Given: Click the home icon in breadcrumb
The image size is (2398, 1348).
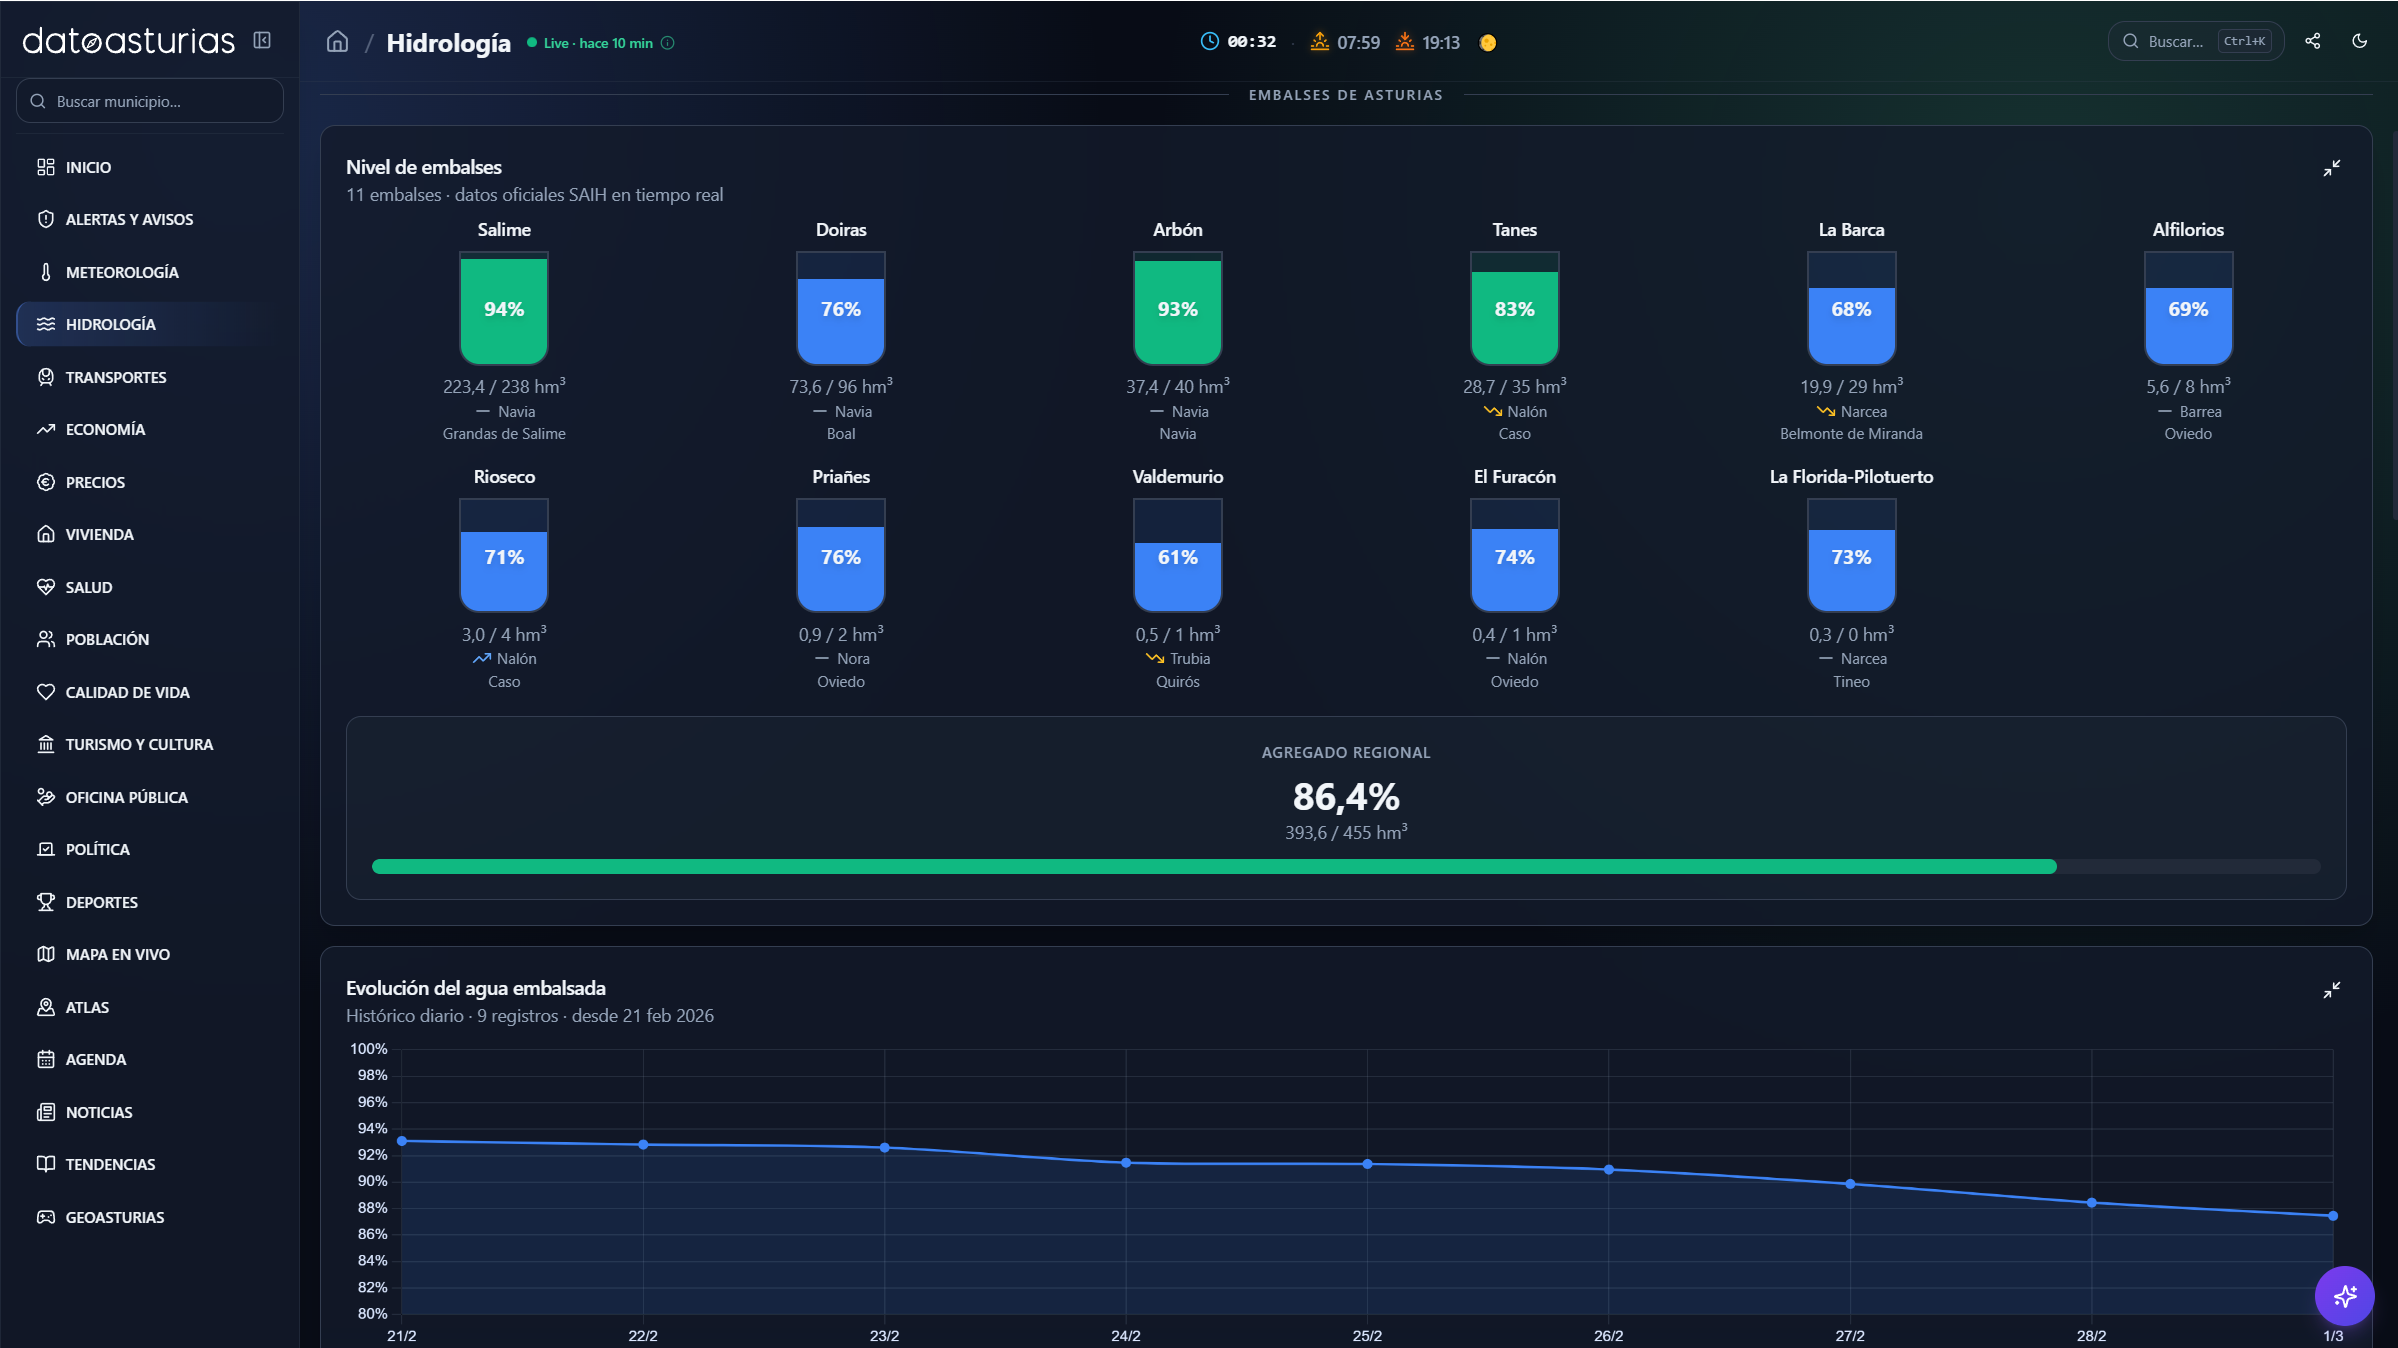Looking at the screenshot, I should (x=338, y=42).
